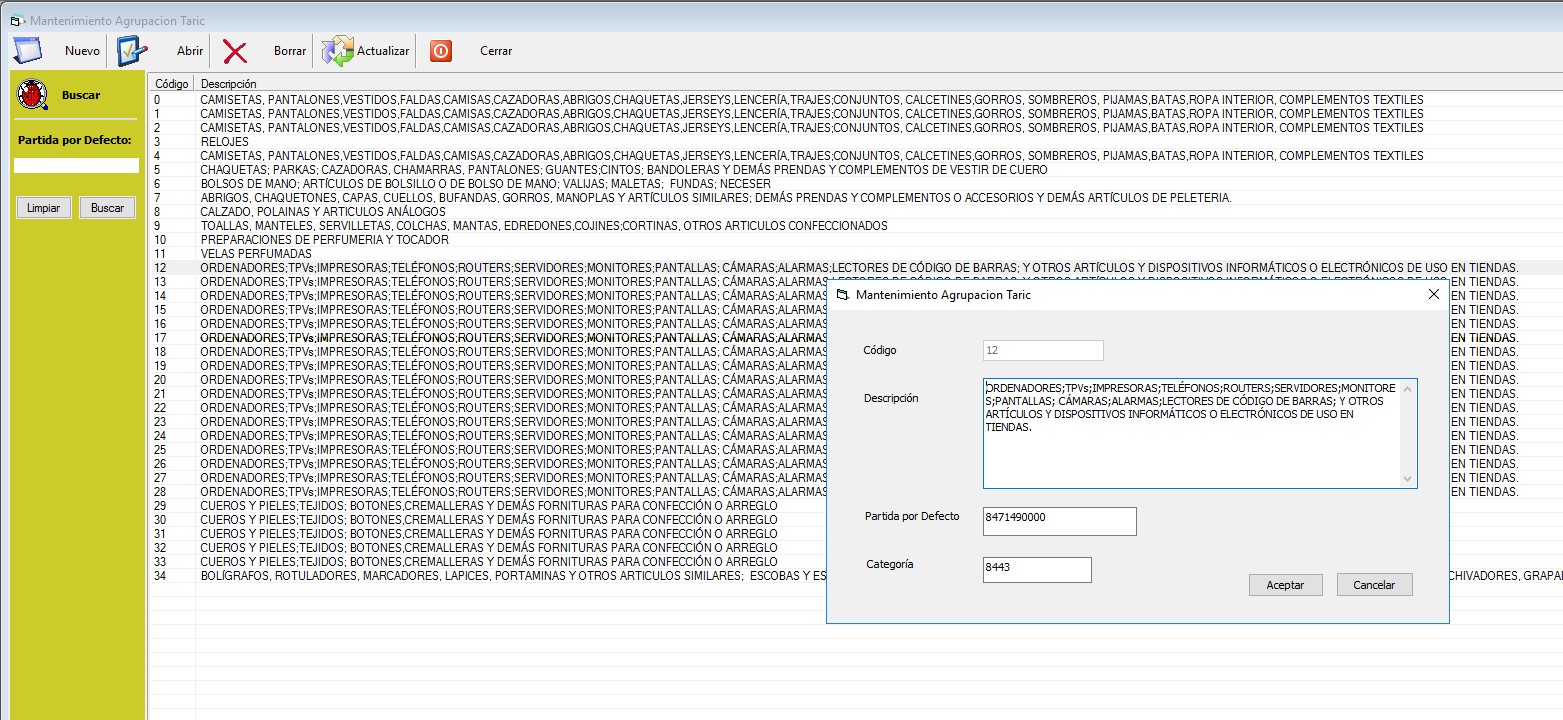
Task: Click the Categoría field containing 8443
Action: point(1037,569)
